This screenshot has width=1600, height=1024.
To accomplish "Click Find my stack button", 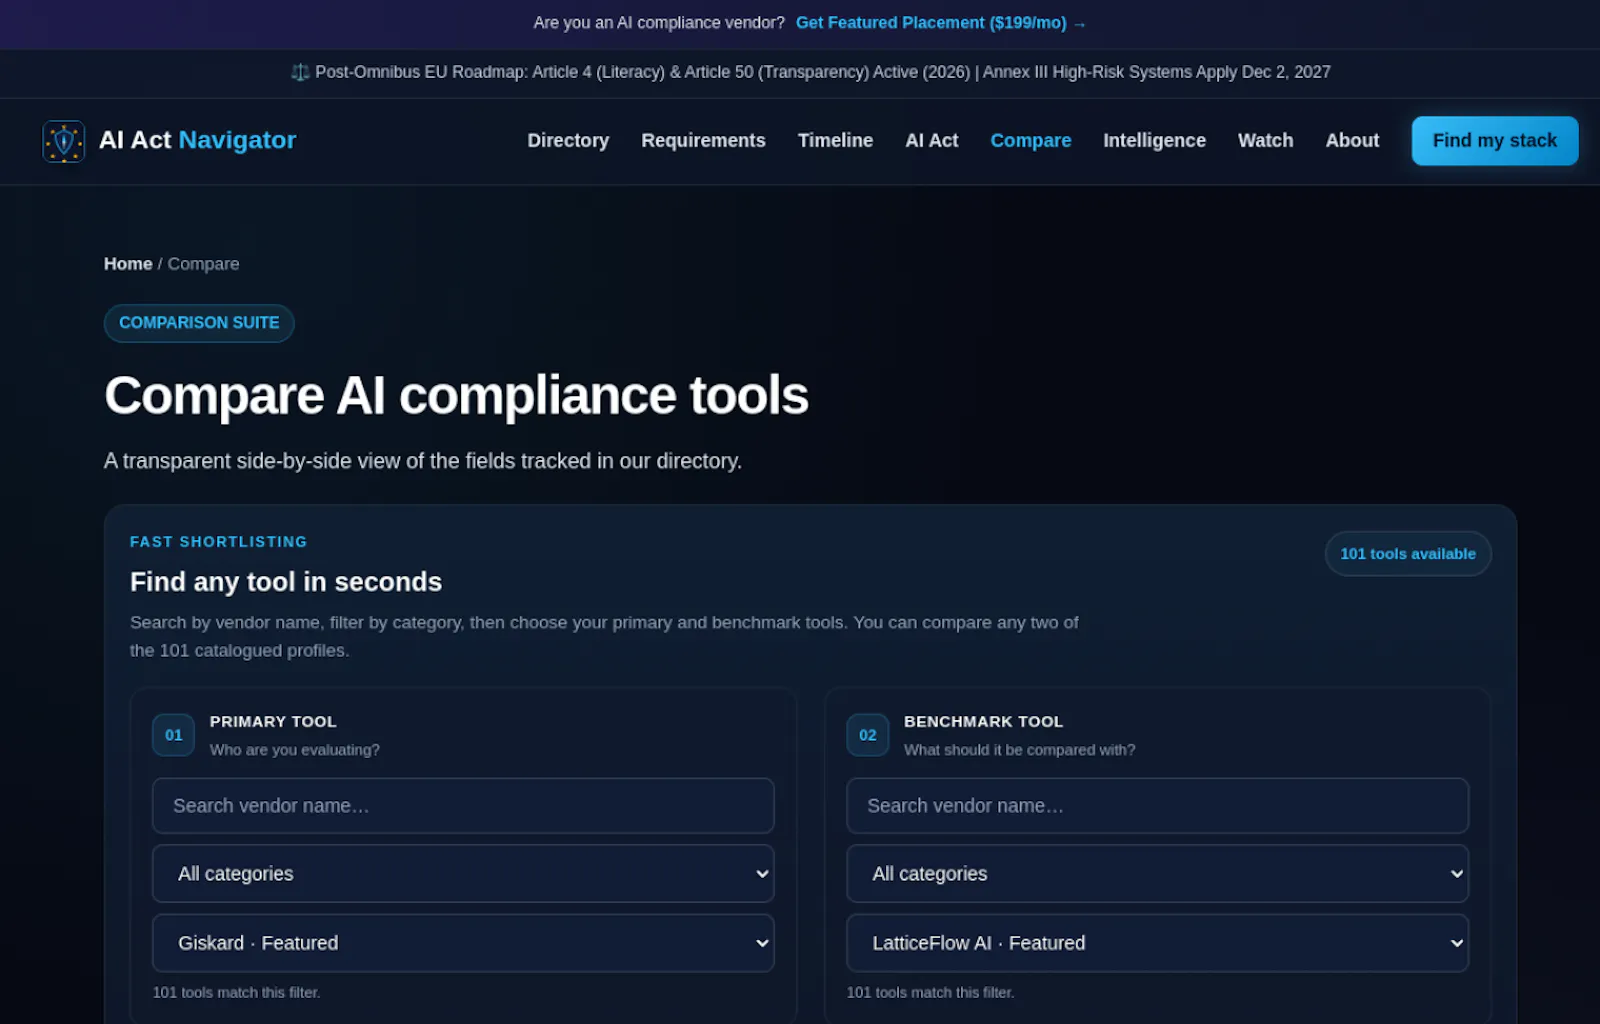I will (x=1494, y=141).
